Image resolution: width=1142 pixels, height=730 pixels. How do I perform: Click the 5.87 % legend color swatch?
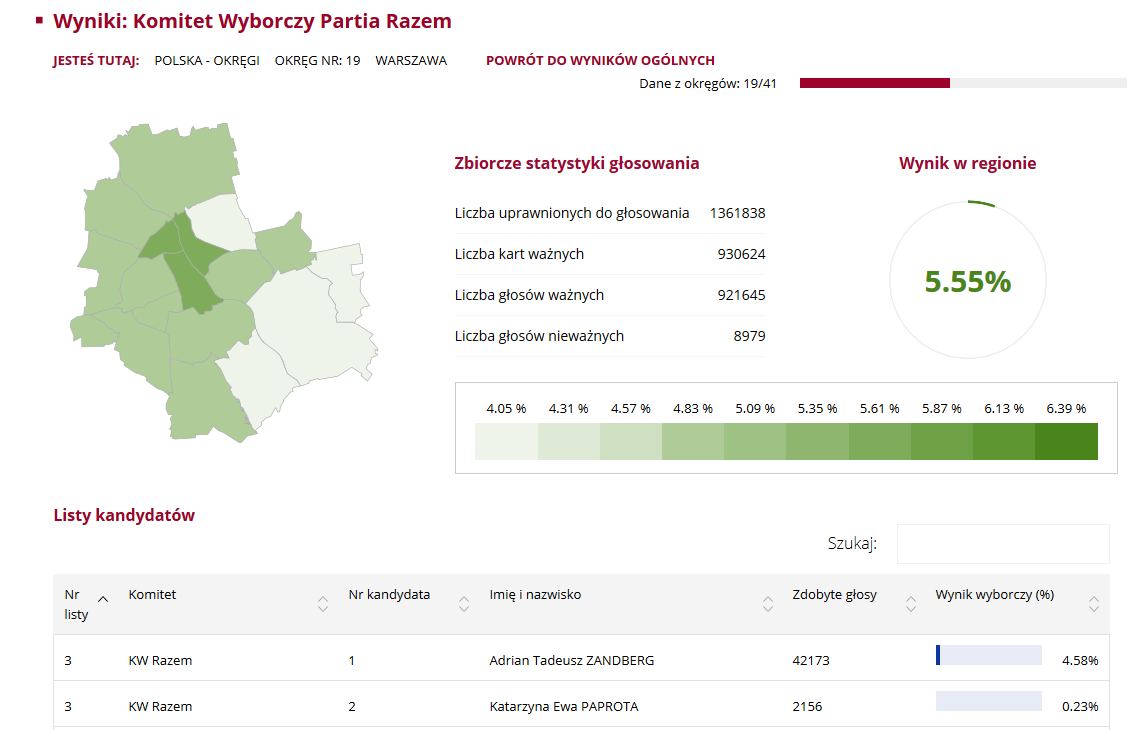point(942,441)
